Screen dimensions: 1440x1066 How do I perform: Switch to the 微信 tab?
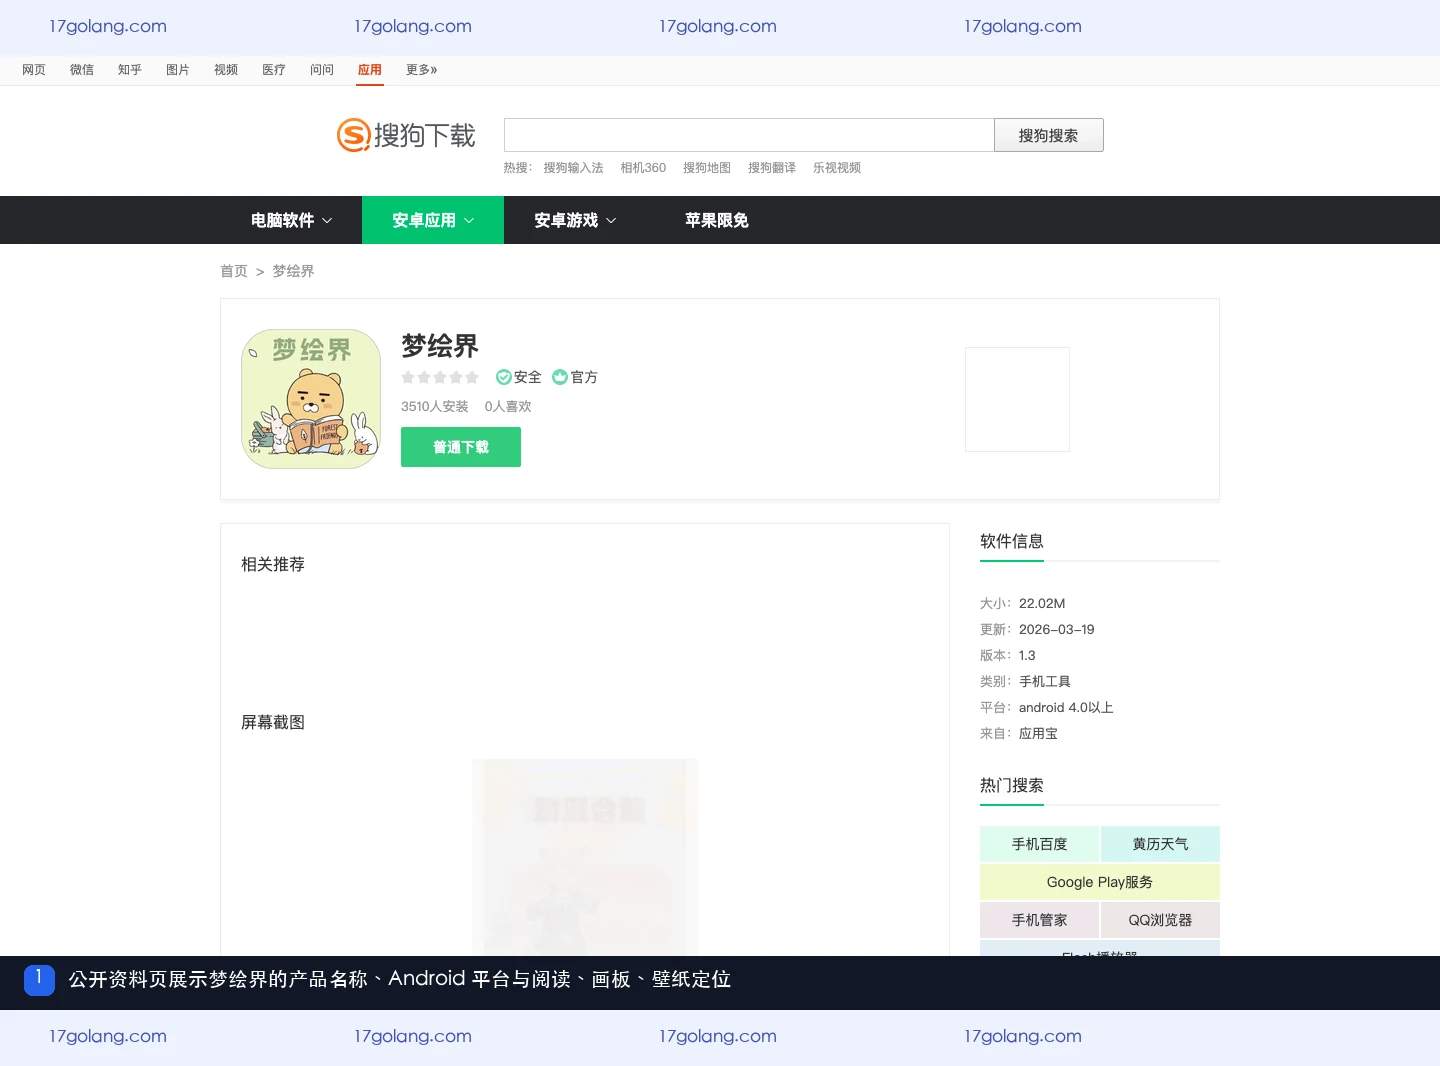coord(82,70)
